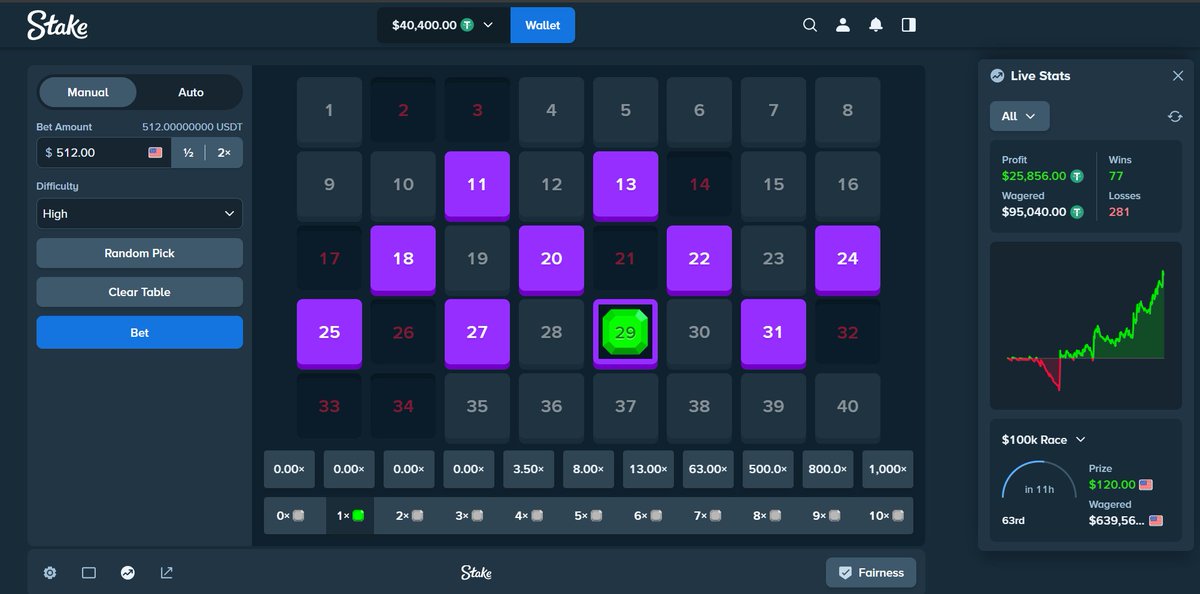Open the Fairness button

coord(870,573)
